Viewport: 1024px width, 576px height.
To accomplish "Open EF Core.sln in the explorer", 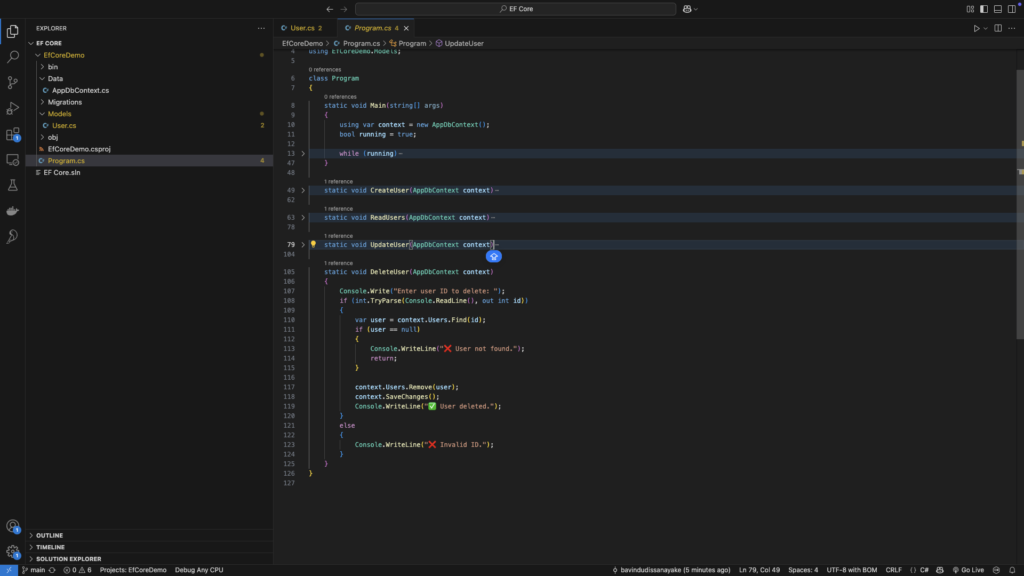I will tap(62, 172).
